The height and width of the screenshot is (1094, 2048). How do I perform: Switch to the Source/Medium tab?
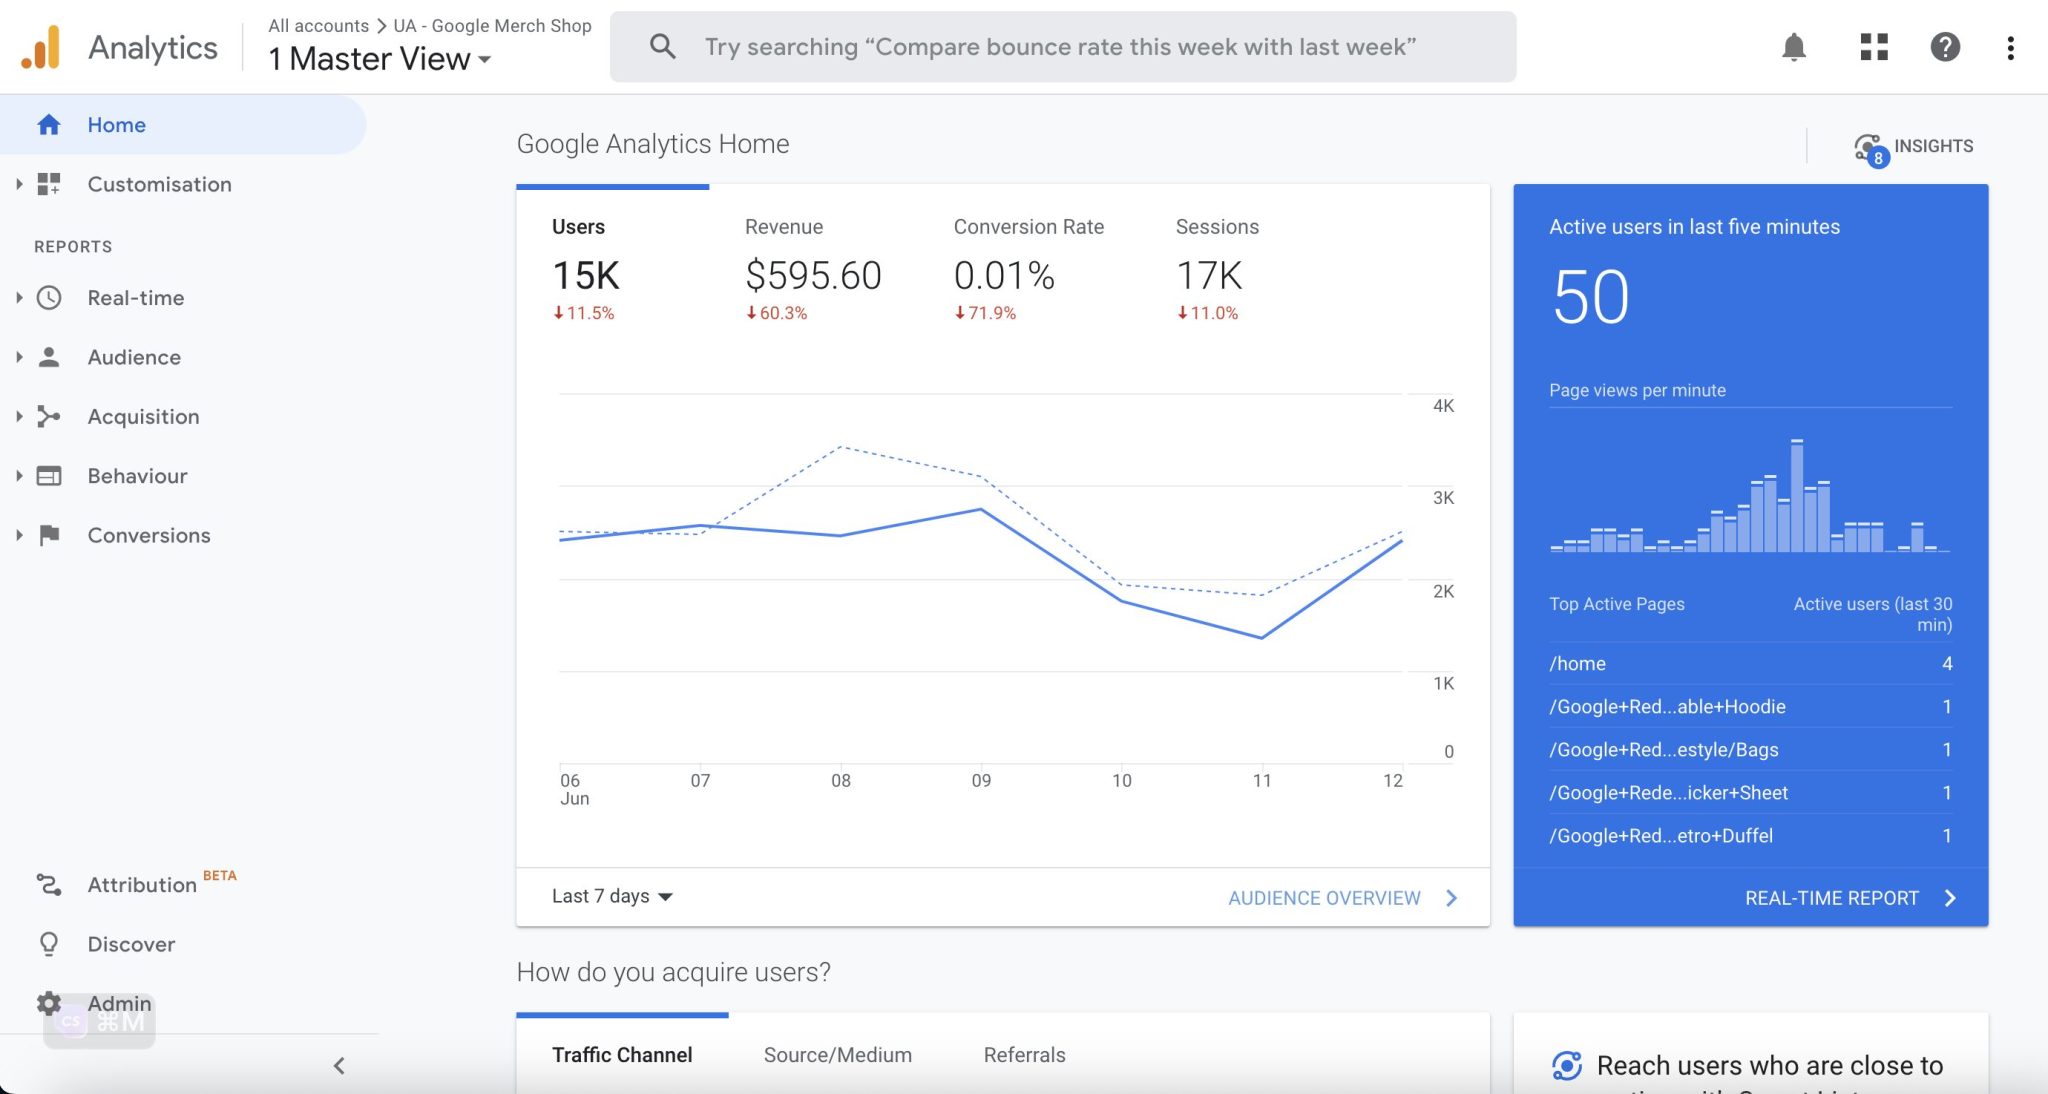pyautogui.click(x=838, y=1055)
